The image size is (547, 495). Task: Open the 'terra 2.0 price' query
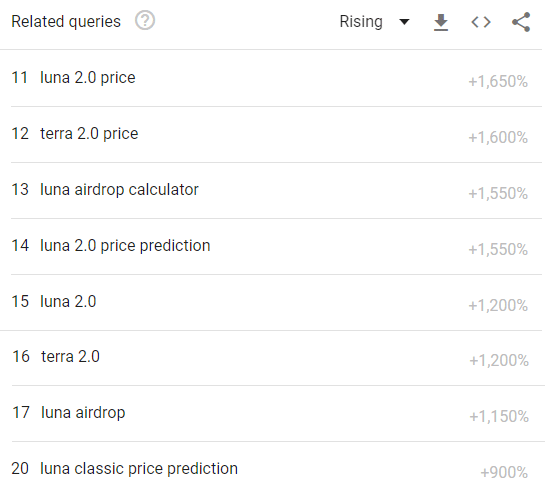89,134
